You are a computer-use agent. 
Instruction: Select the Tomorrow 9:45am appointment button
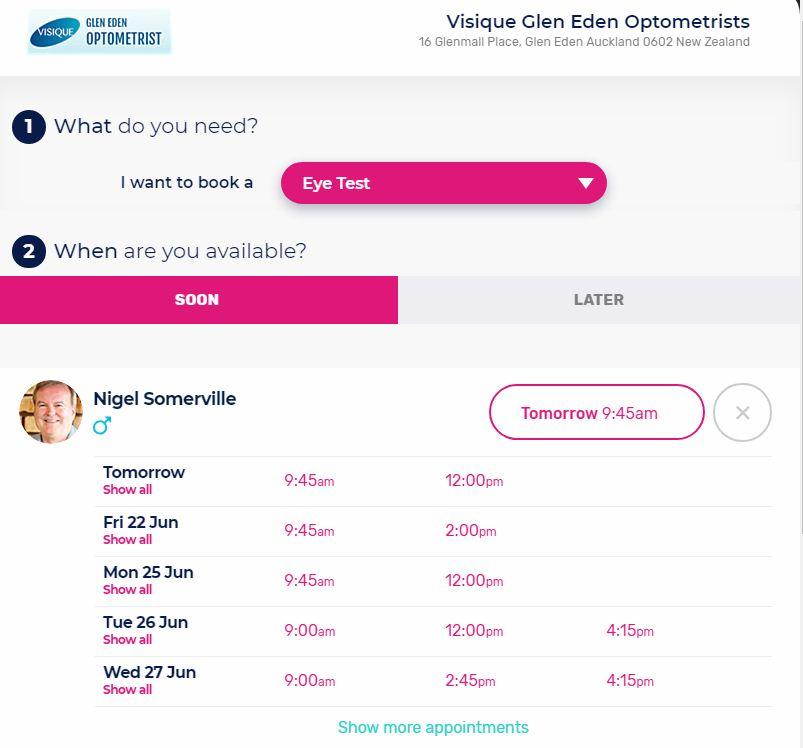[x=596, y=412]
